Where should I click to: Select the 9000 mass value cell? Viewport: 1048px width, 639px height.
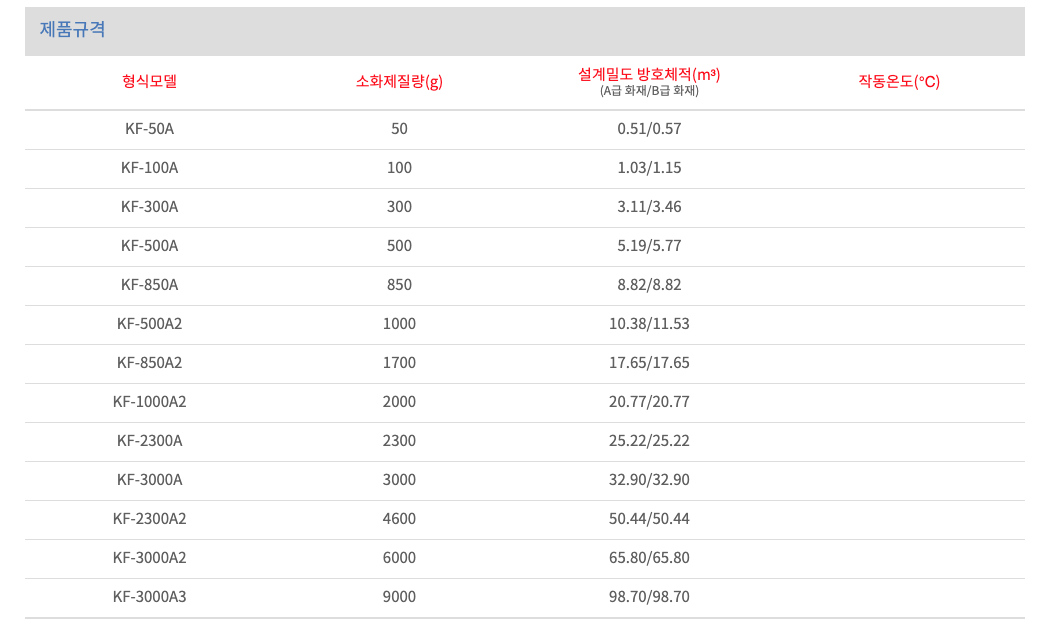coord(399,597)
